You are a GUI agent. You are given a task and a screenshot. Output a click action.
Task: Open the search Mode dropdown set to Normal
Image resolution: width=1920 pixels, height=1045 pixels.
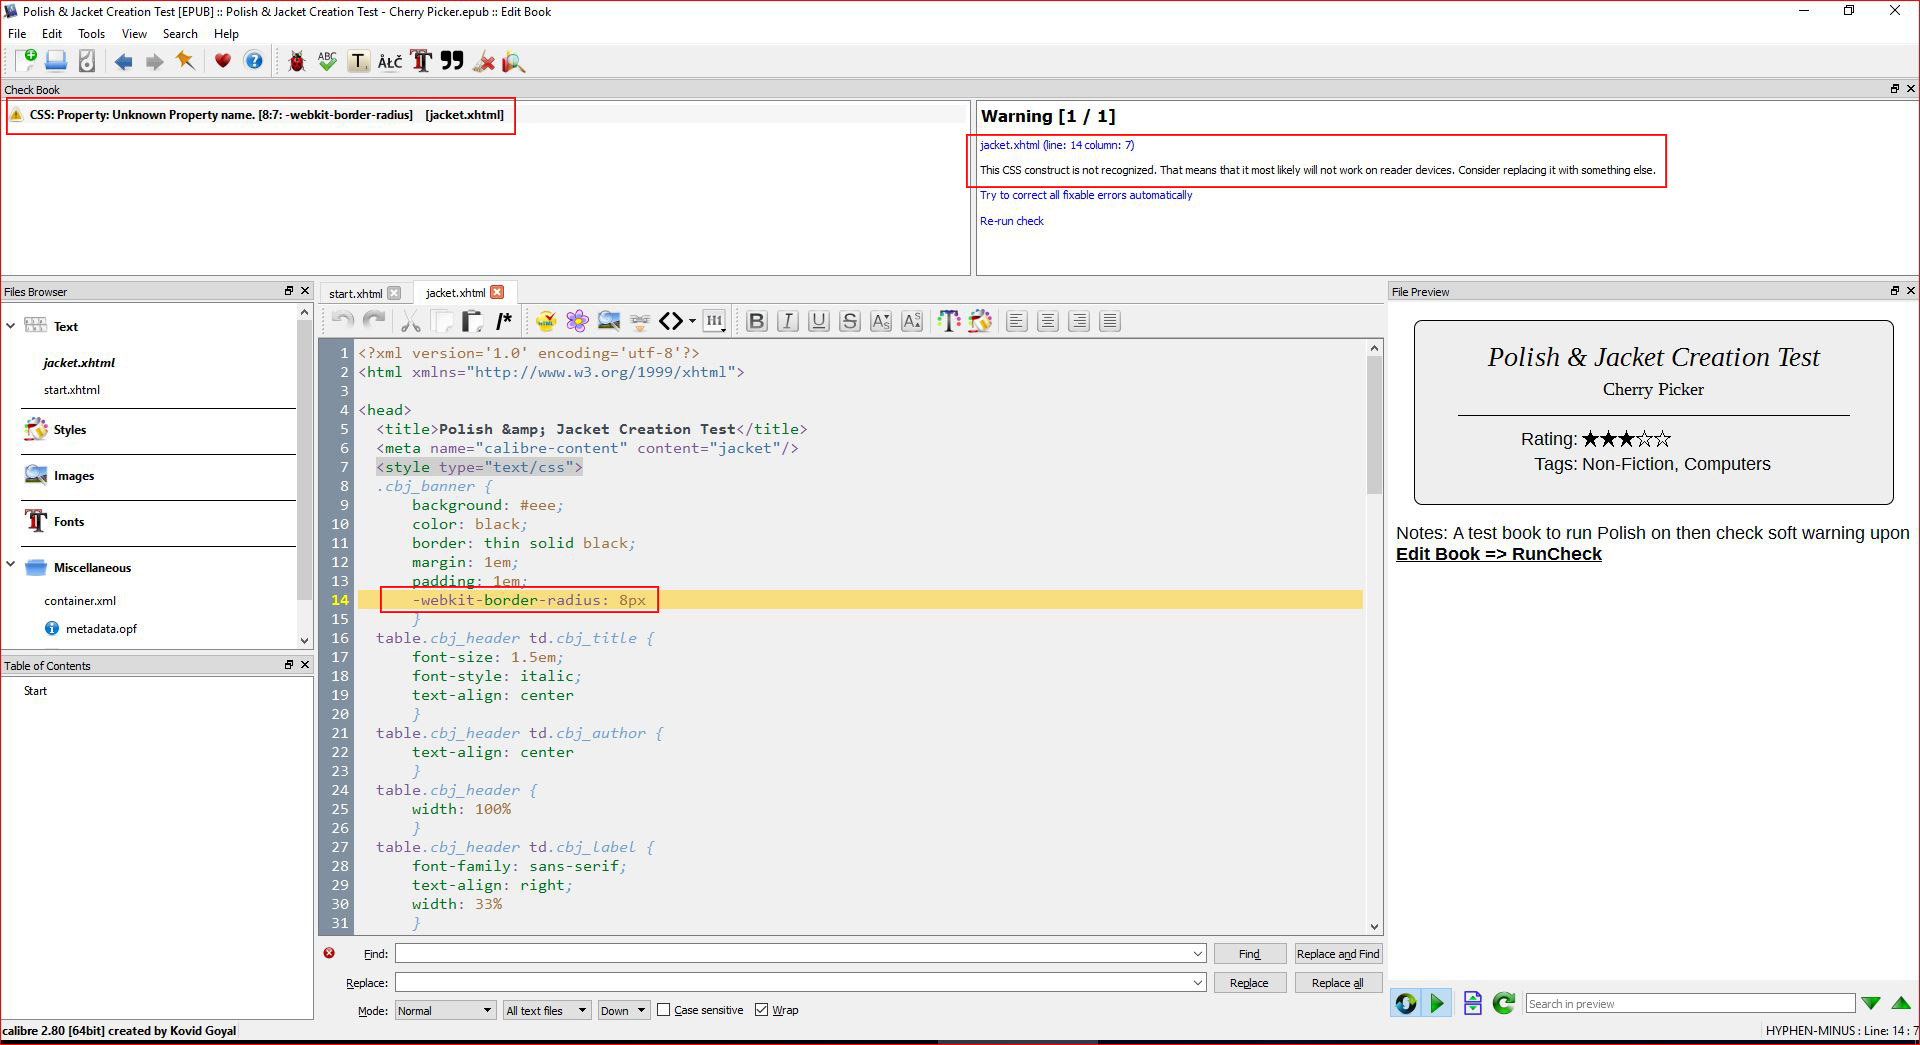[444, 1010]
